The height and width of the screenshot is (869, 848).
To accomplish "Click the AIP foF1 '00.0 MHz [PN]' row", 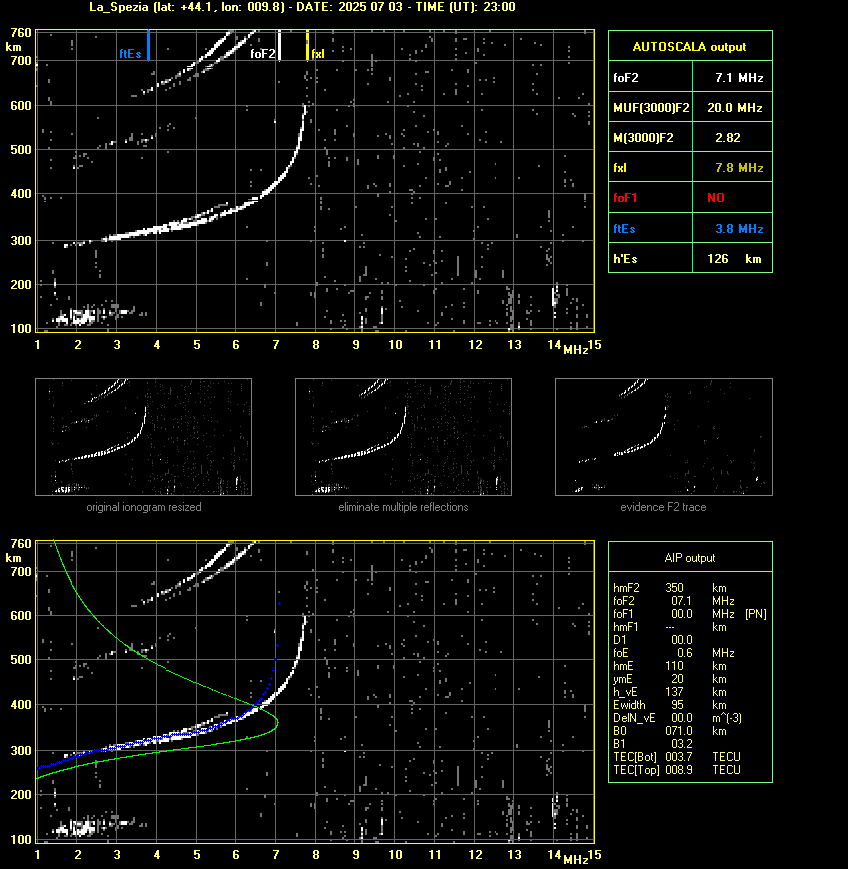I will click(690, 614).
